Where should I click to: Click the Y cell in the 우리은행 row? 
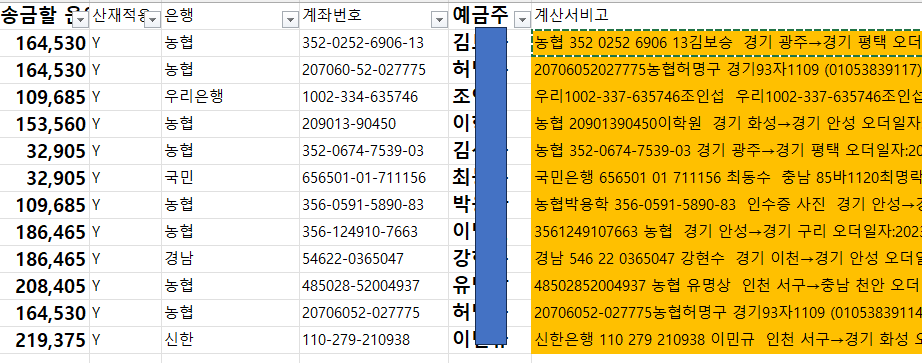tap(125, 97)
